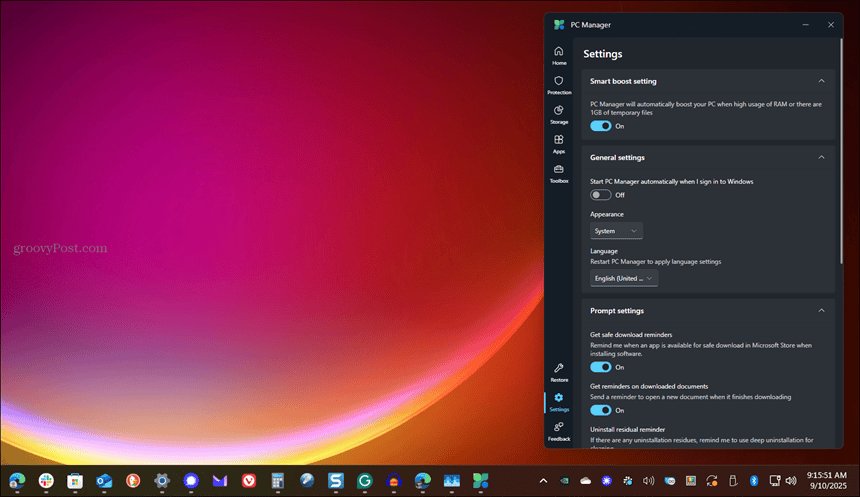Collapse the Smart boost setting section
Image resolution: width=860 pixels, height=497 pixels.
[821, 81]
